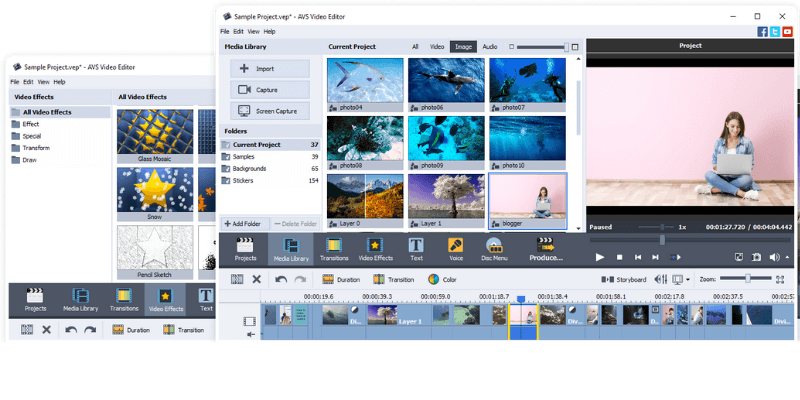Click the timeline Zoom slider
800x400 pixels.
[x=747, y=278]
